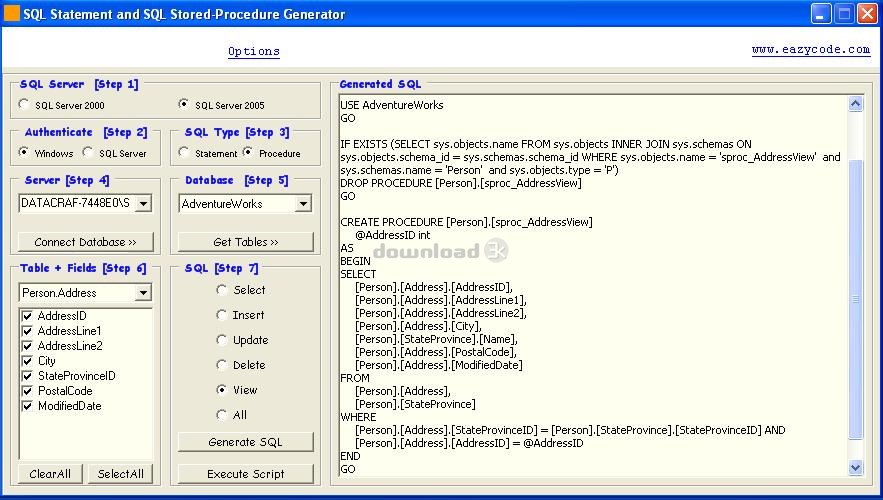Screen dimensions: 883x500
Task: Run the script with Execute Script
Action: click(245, 474)
